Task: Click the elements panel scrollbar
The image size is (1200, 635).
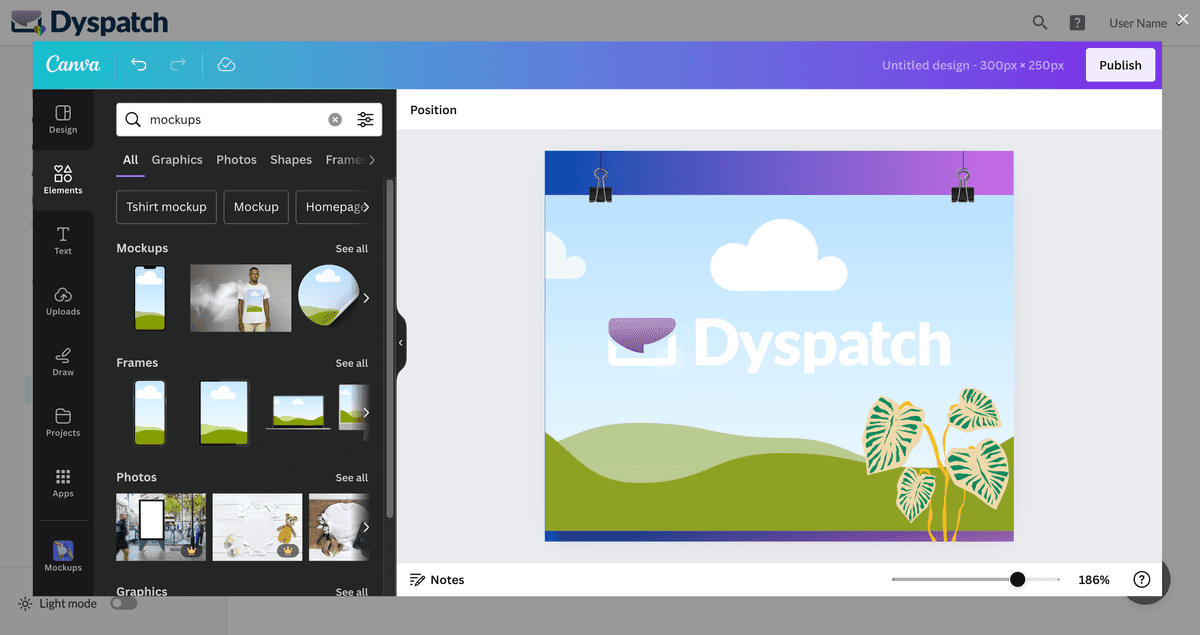Action: [390, 348]
